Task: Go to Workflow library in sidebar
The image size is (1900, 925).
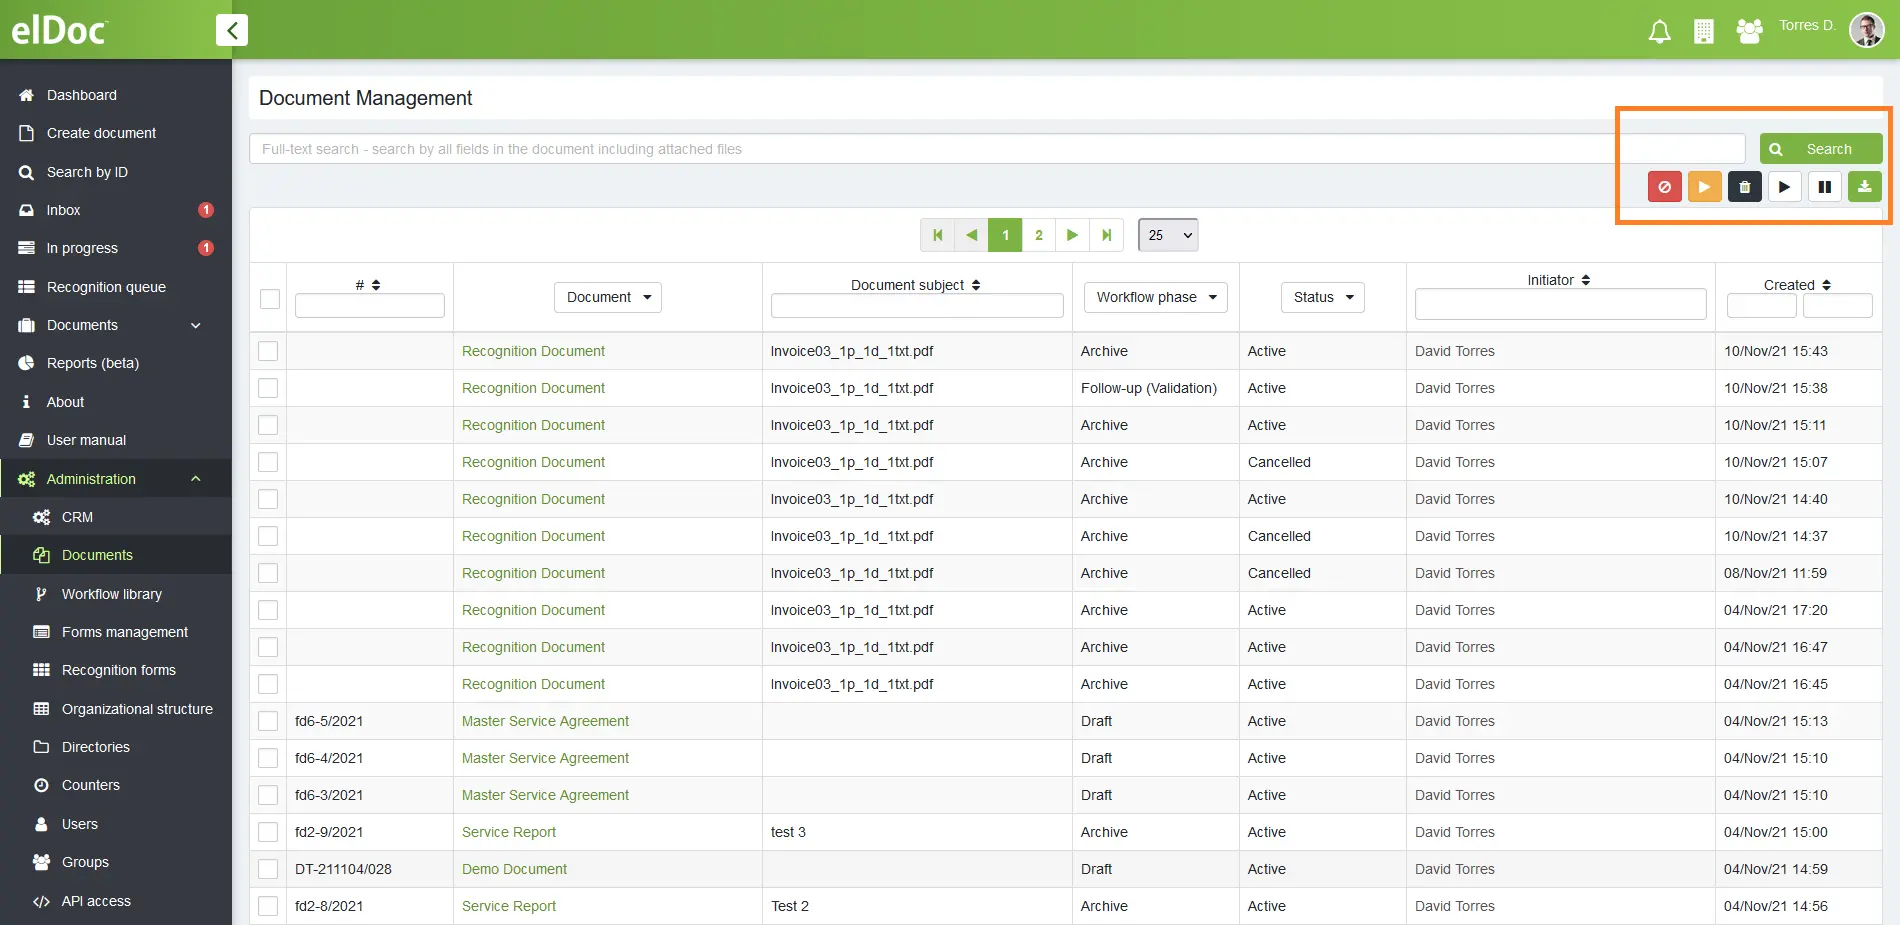Action: pyautogui.click(x=111, y=594)
